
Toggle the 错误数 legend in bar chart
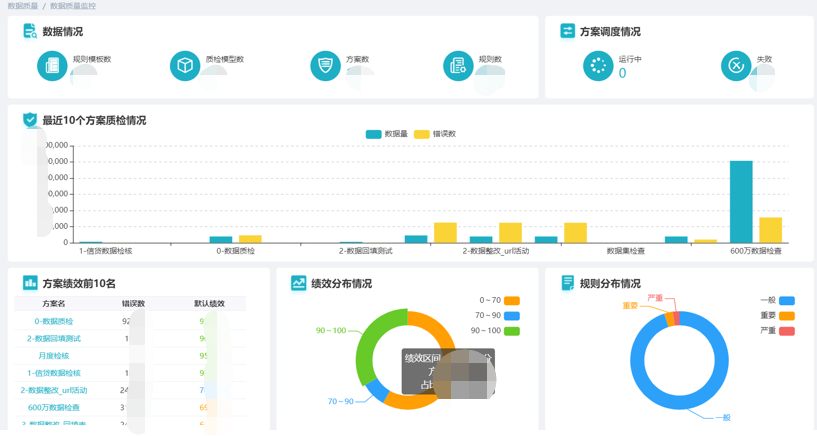click(435, 134)
